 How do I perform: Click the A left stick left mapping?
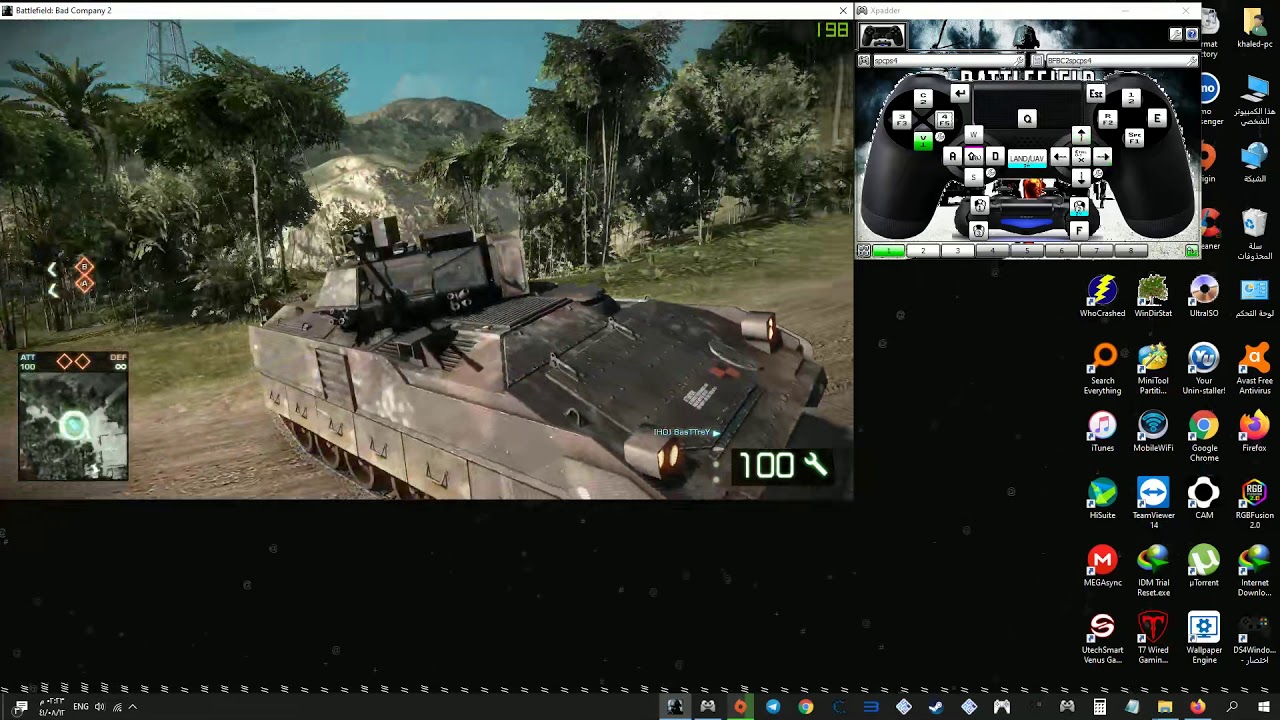(953, 156)
